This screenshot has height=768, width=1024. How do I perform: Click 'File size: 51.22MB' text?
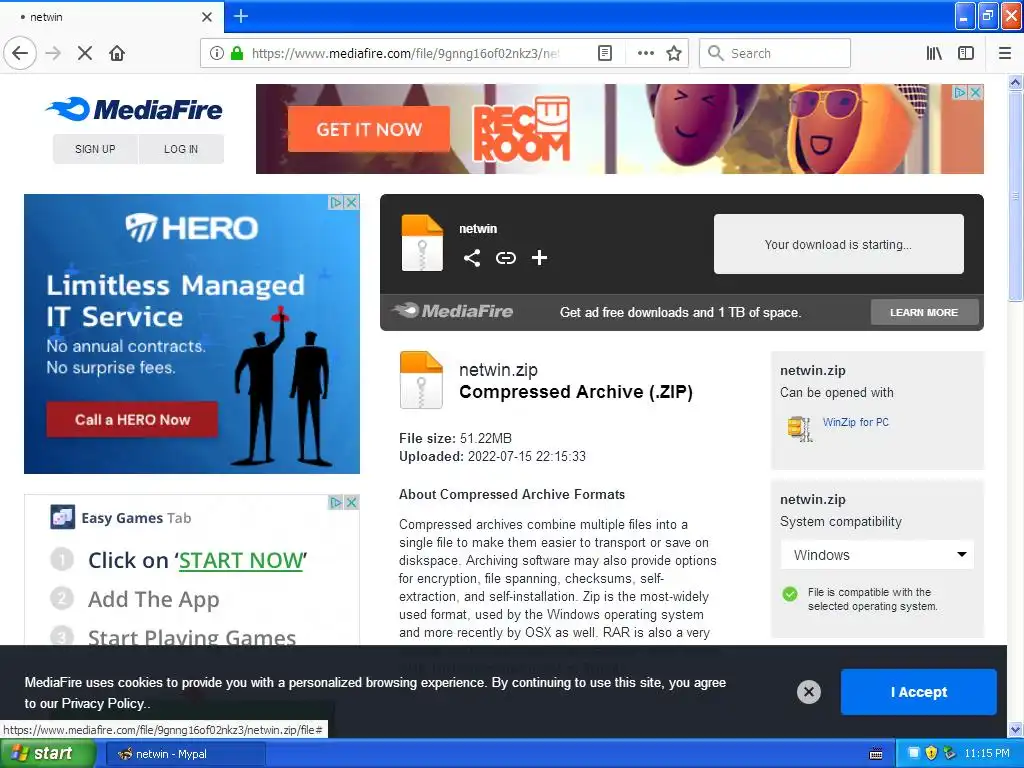455,438
